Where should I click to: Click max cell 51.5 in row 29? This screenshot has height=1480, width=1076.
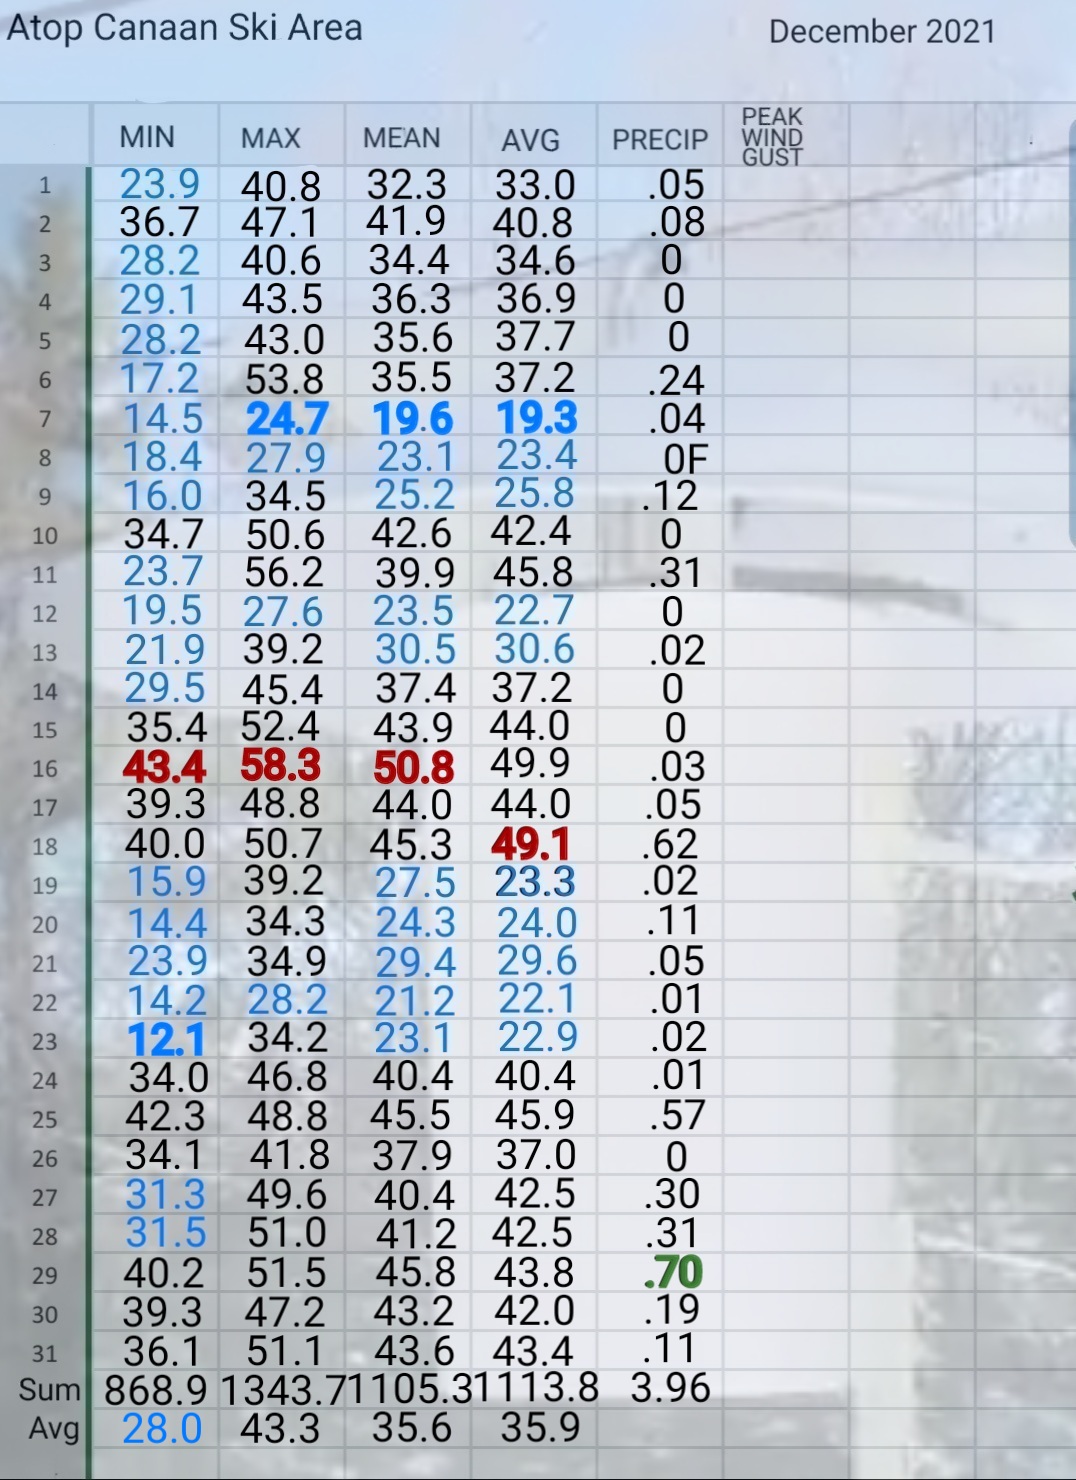287,1273
